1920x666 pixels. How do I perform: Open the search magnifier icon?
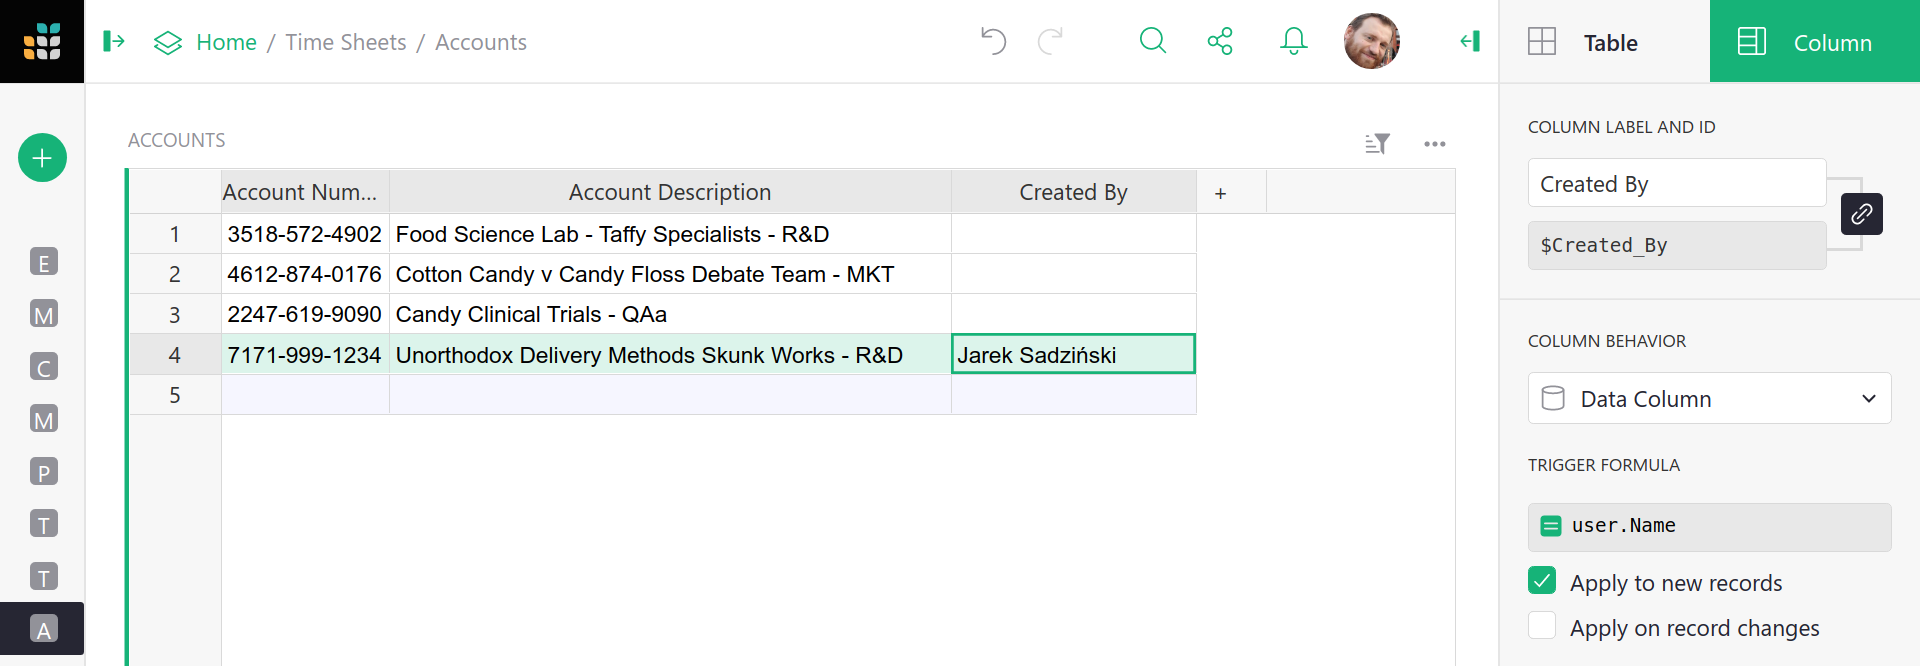pyautogui.click(x=1153, y=41)
